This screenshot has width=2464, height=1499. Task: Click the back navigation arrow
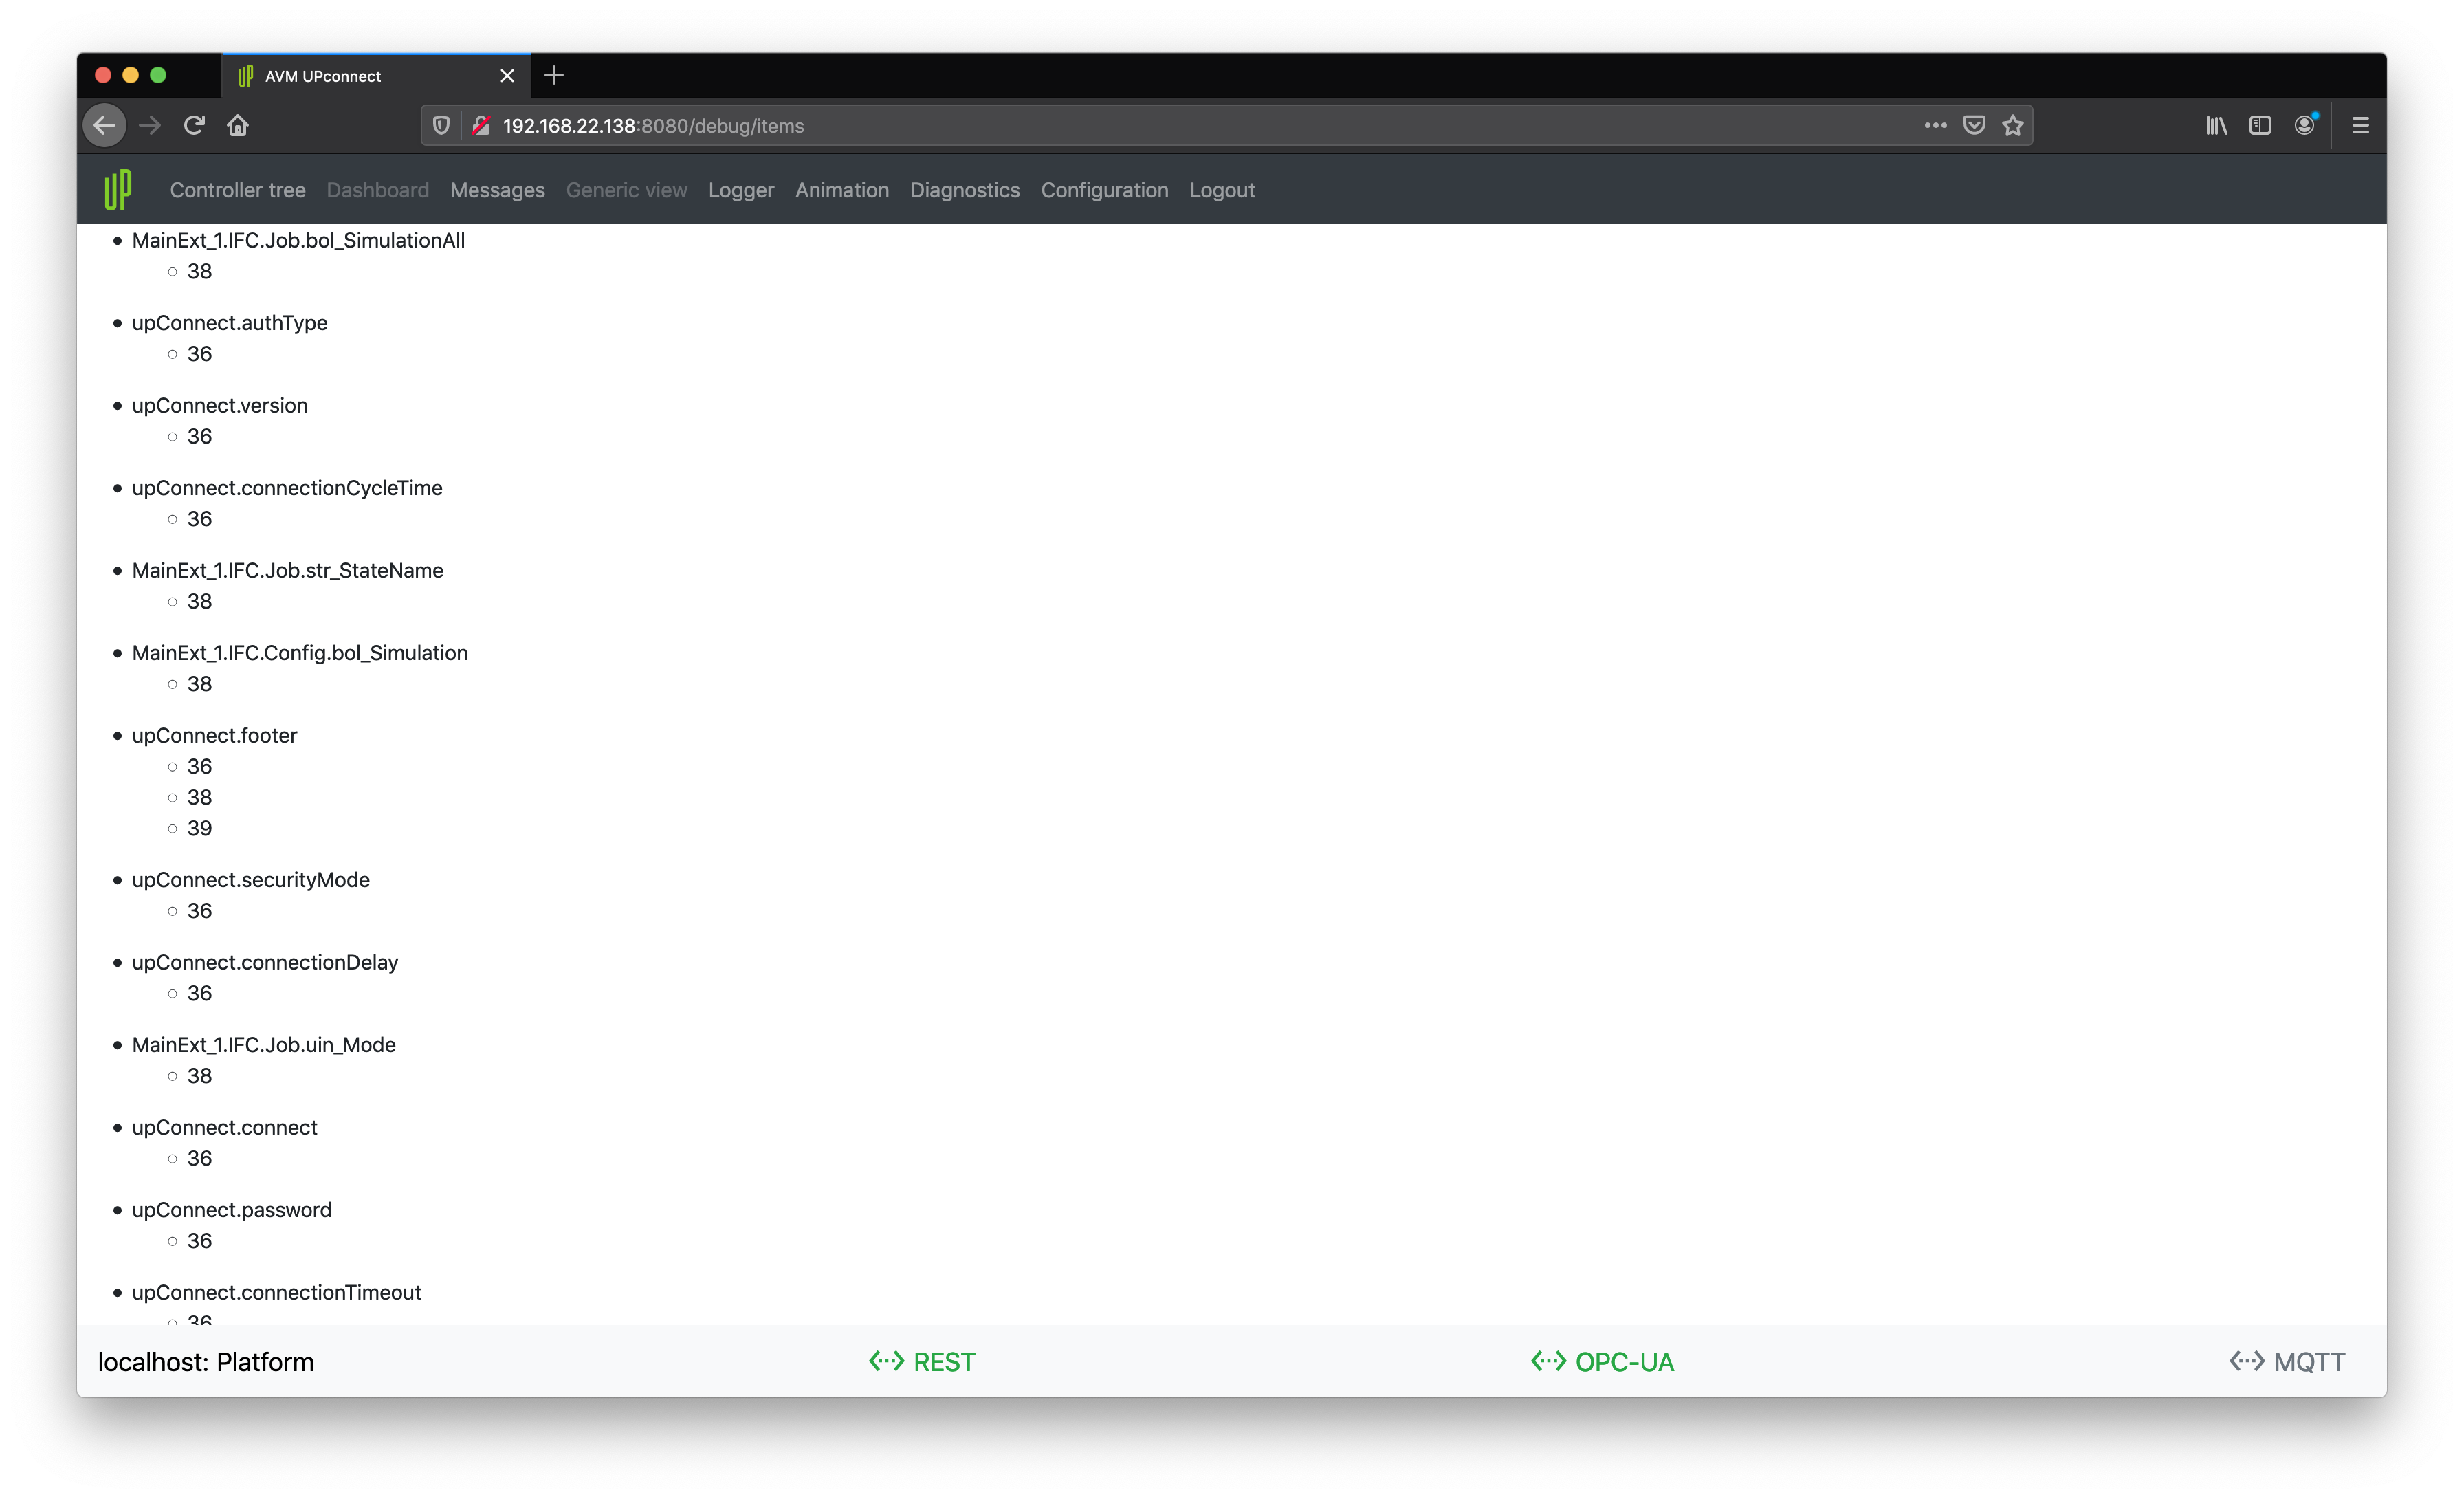(x=105, y=126)
